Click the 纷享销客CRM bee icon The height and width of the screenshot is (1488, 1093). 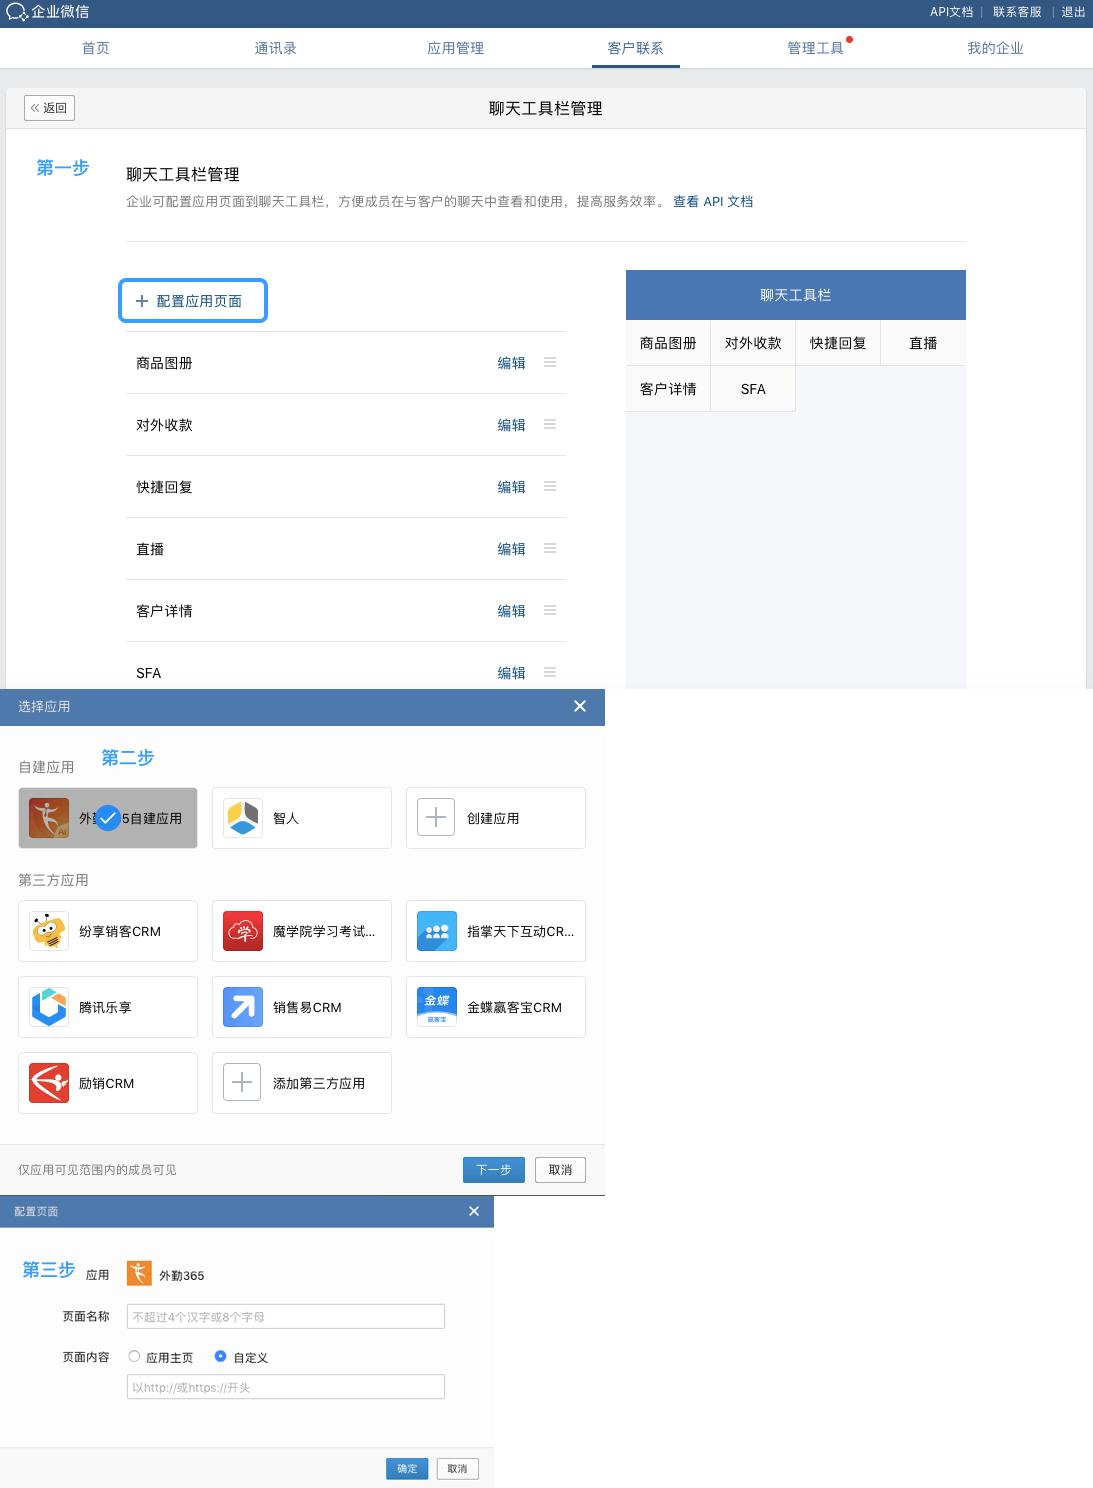(x=48, y=931)
